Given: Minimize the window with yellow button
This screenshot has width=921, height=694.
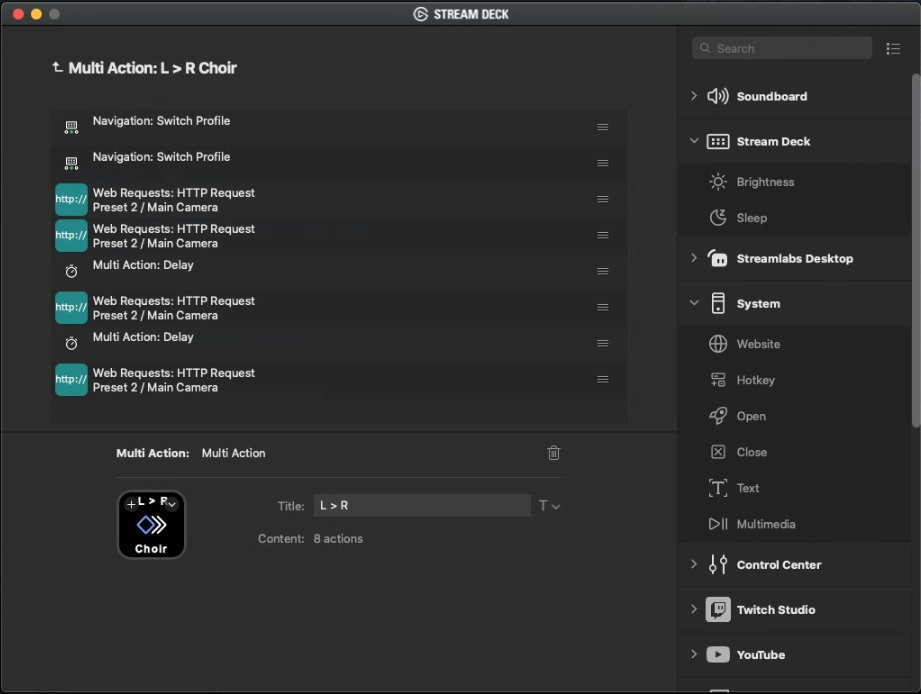Looking at the screenshot, I should [36, 14].
